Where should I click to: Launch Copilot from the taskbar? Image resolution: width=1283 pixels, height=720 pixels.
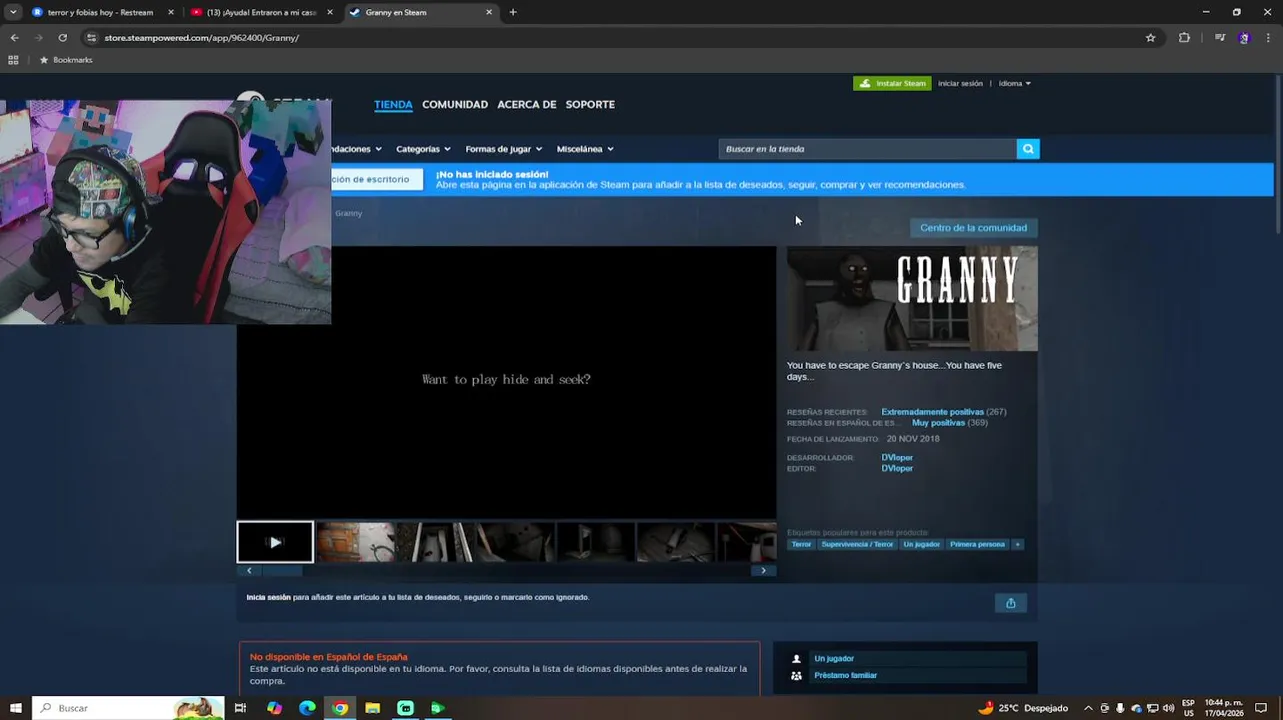coord(274,708)
